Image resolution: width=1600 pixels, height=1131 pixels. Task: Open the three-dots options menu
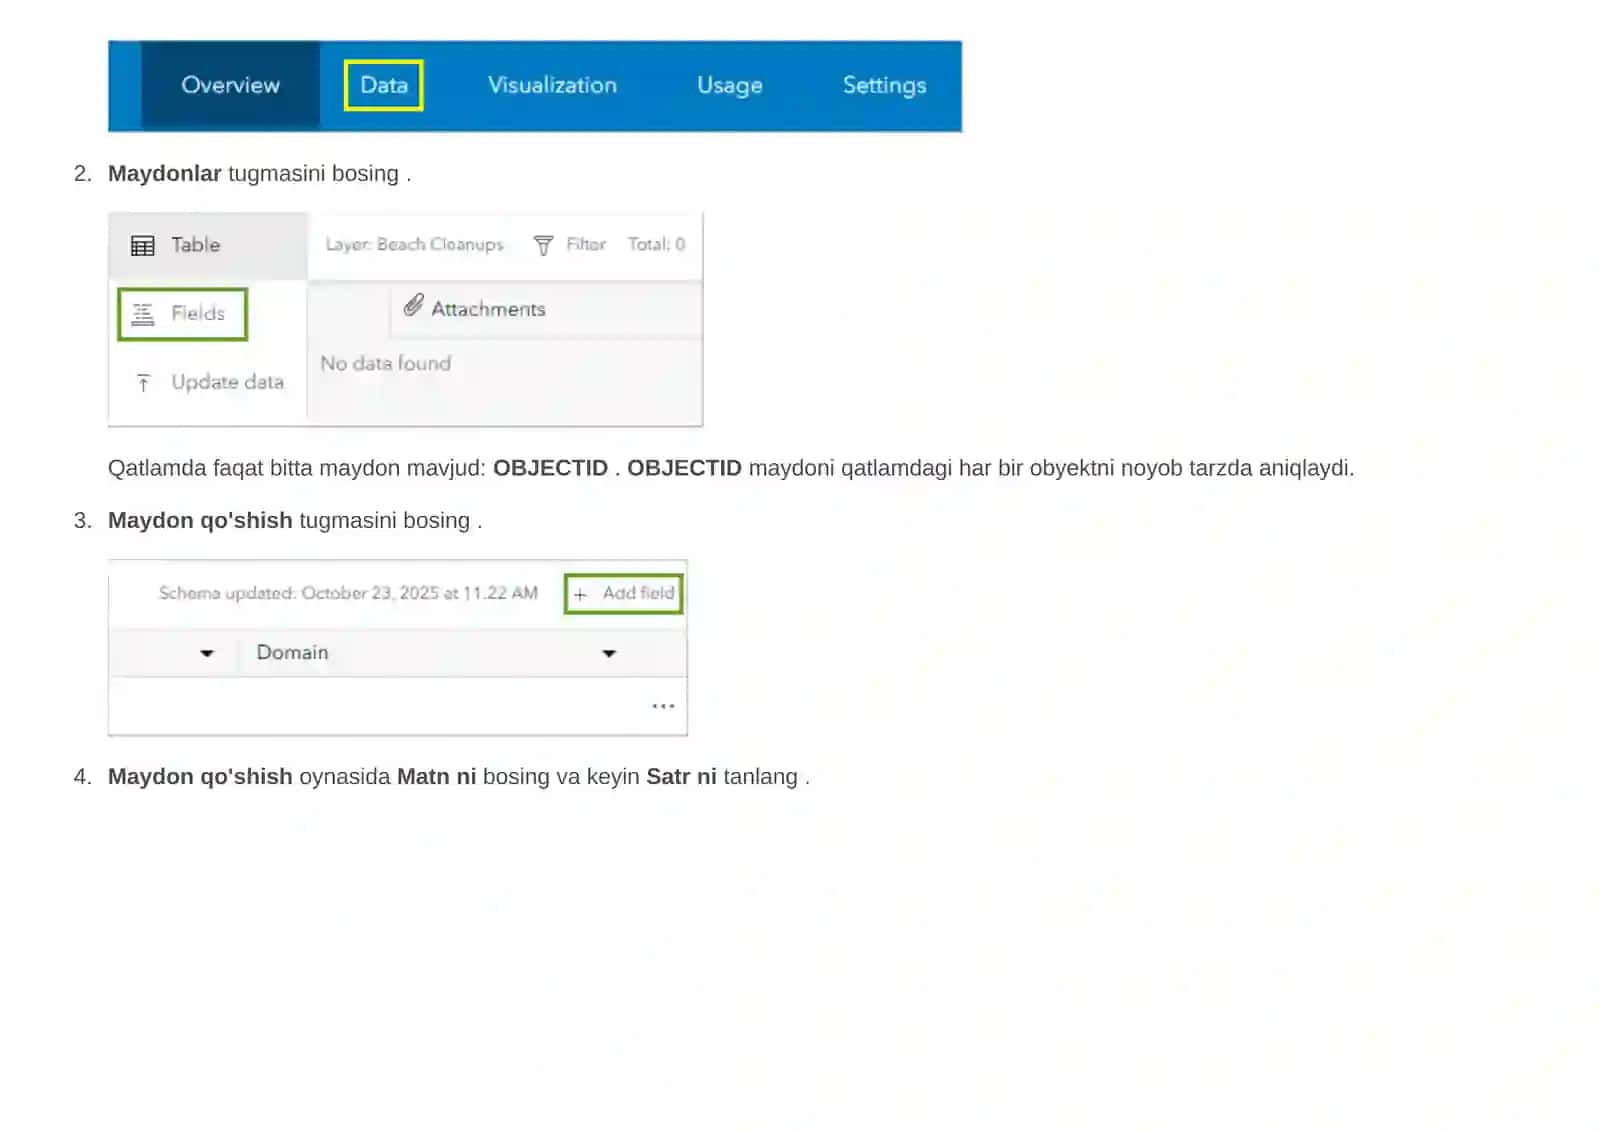click(663, 706)
